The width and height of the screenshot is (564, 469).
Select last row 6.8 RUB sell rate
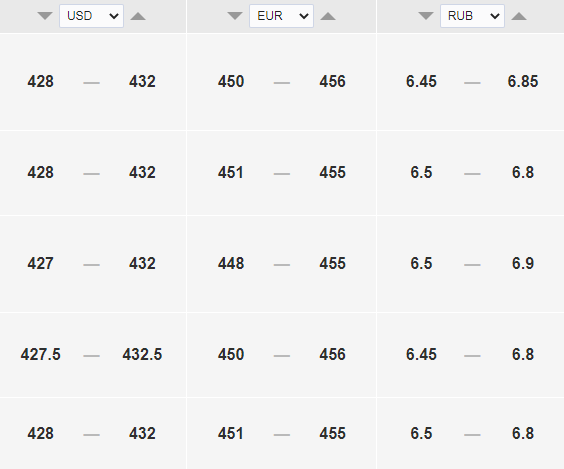[x=523, y=433]
